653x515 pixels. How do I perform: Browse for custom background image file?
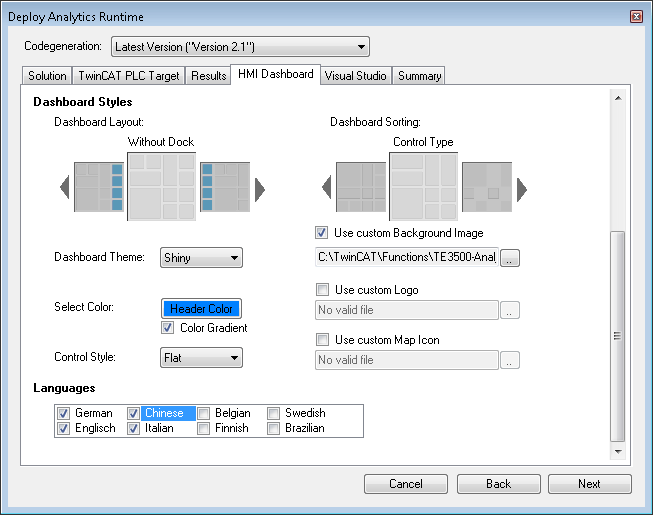[x=511, y=259]
